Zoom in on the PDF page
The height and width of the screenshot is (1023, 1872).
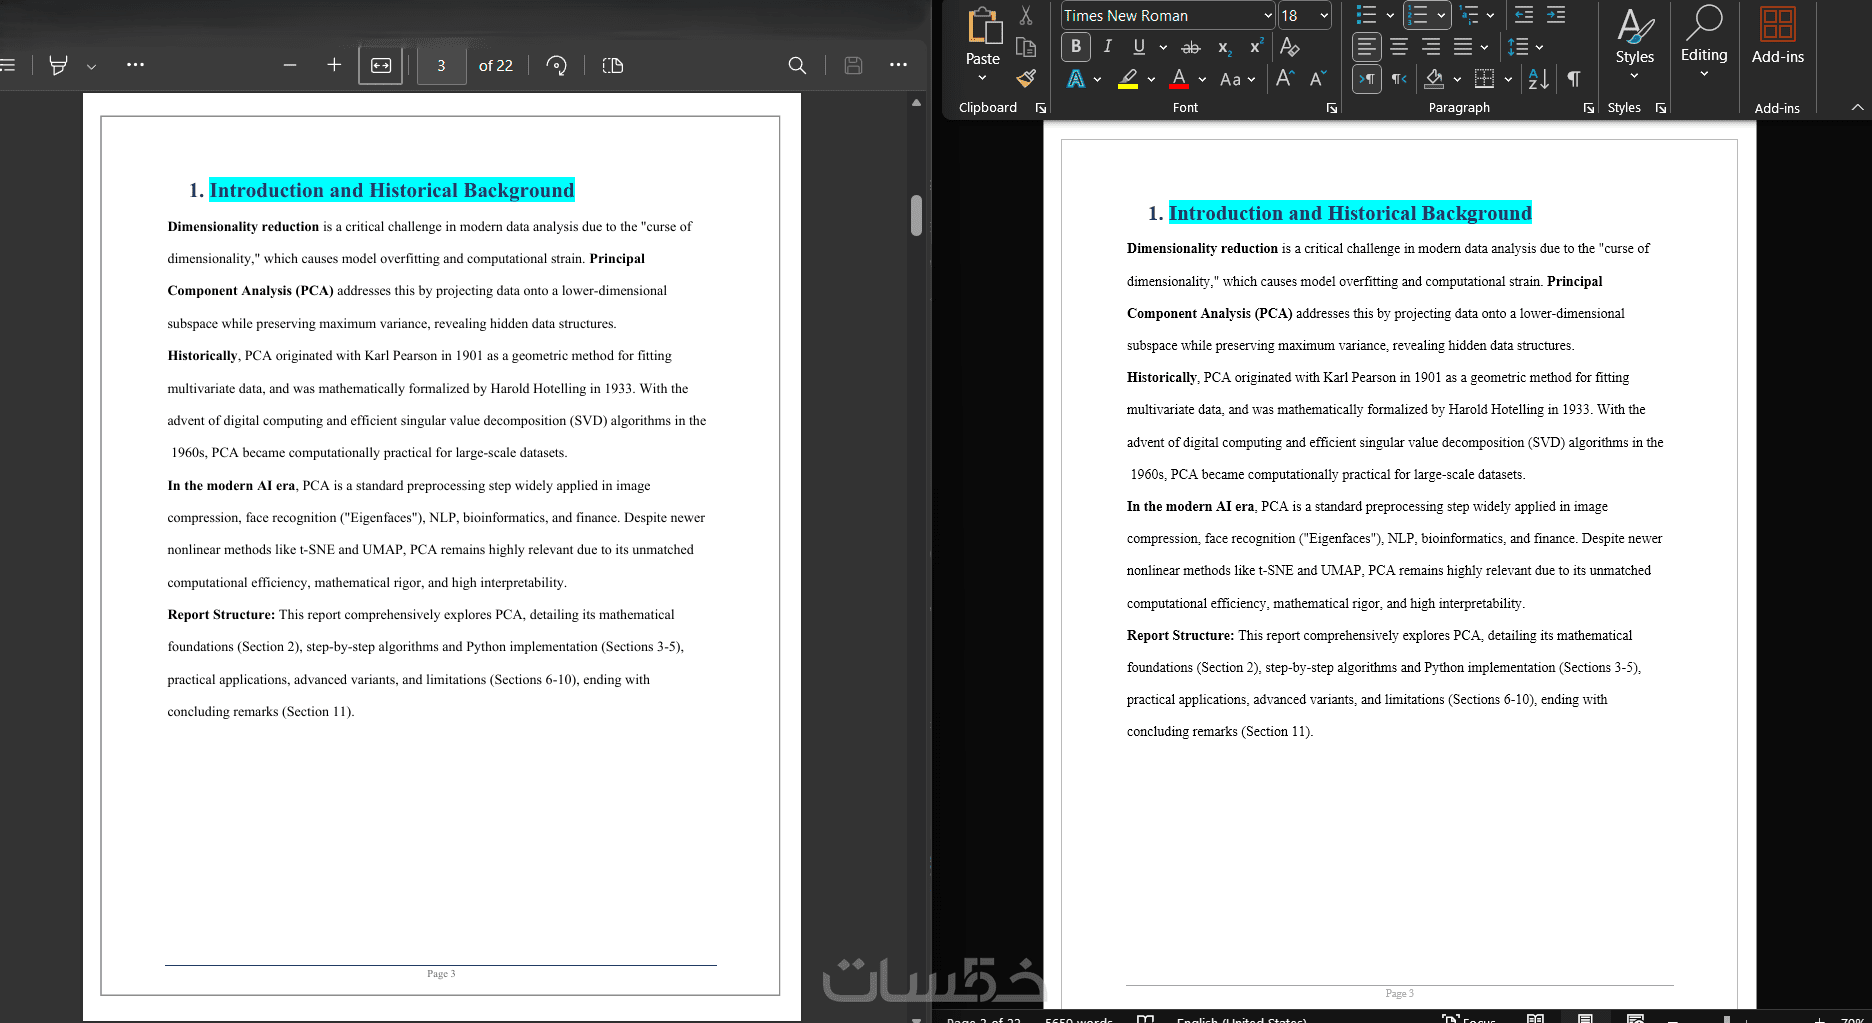coord(334,65)
